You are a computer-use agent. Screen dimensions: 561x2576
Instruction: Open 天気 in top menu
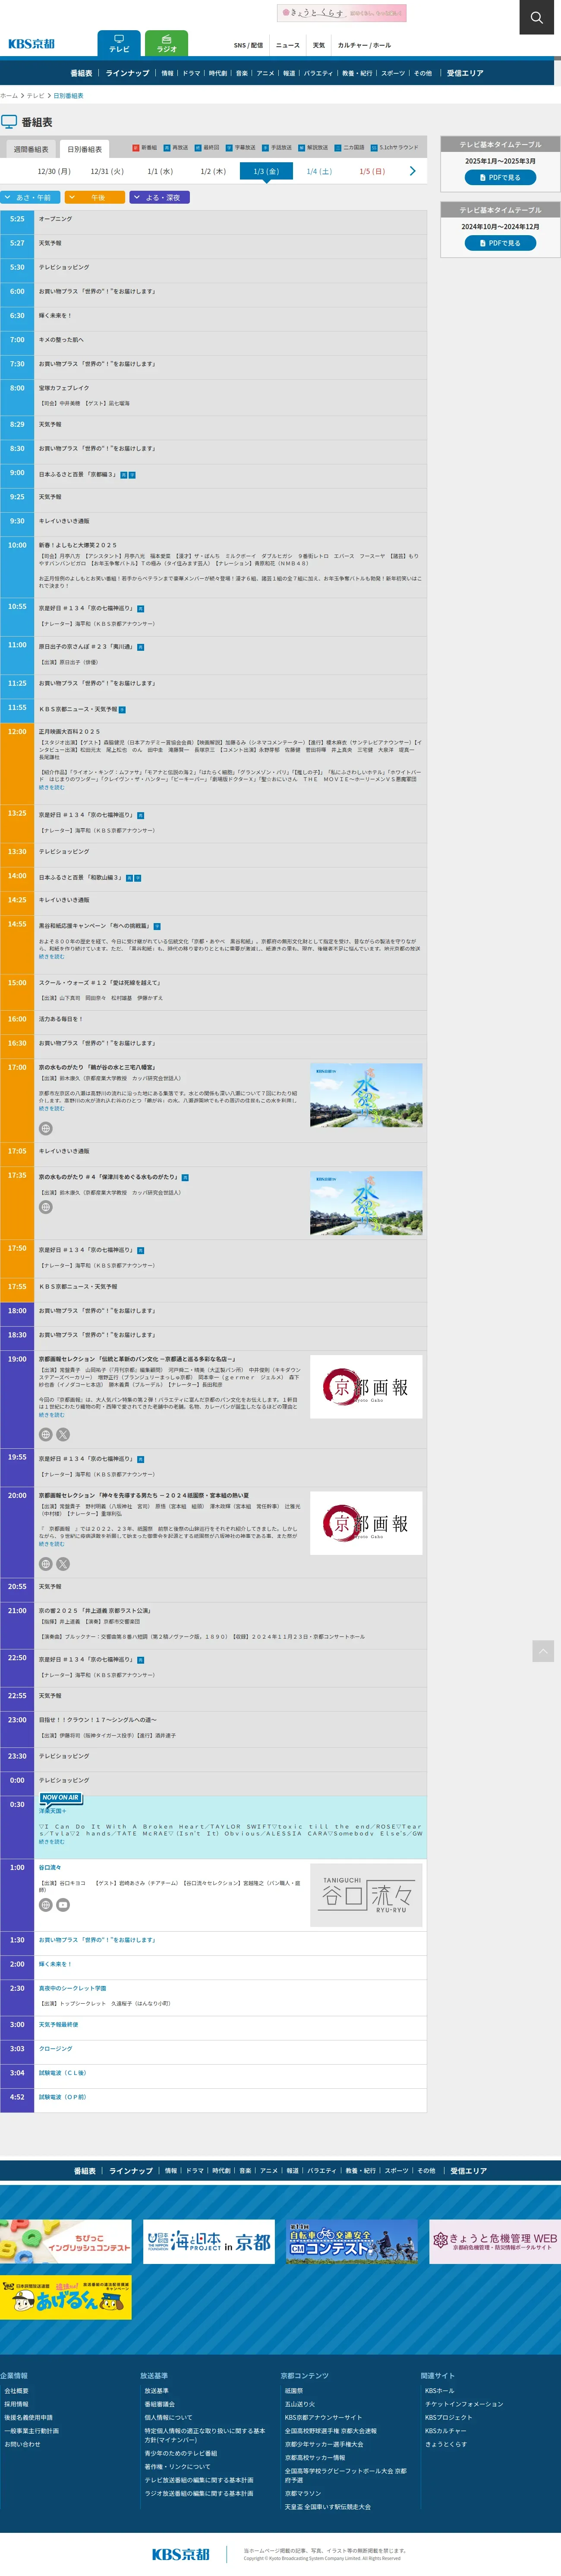point(319,45)
